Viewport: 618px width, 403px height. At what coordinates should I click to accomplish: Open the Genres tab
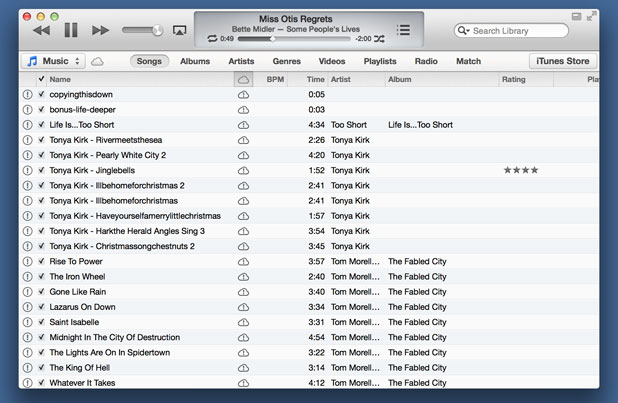287,61
